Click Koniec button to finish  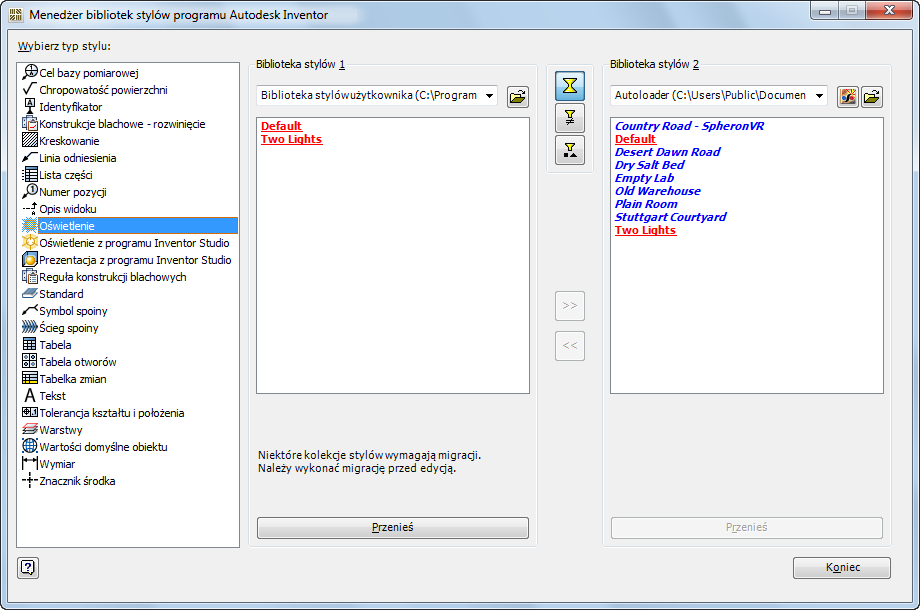[842, 567]
